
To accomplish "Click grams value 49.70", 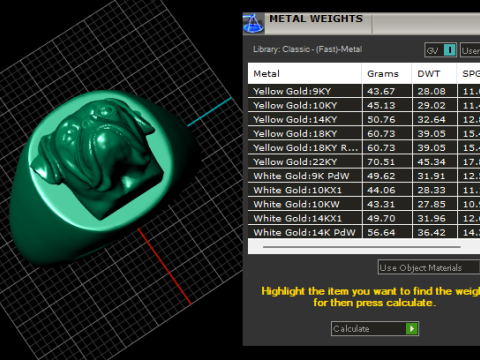I will coord(381,218).
